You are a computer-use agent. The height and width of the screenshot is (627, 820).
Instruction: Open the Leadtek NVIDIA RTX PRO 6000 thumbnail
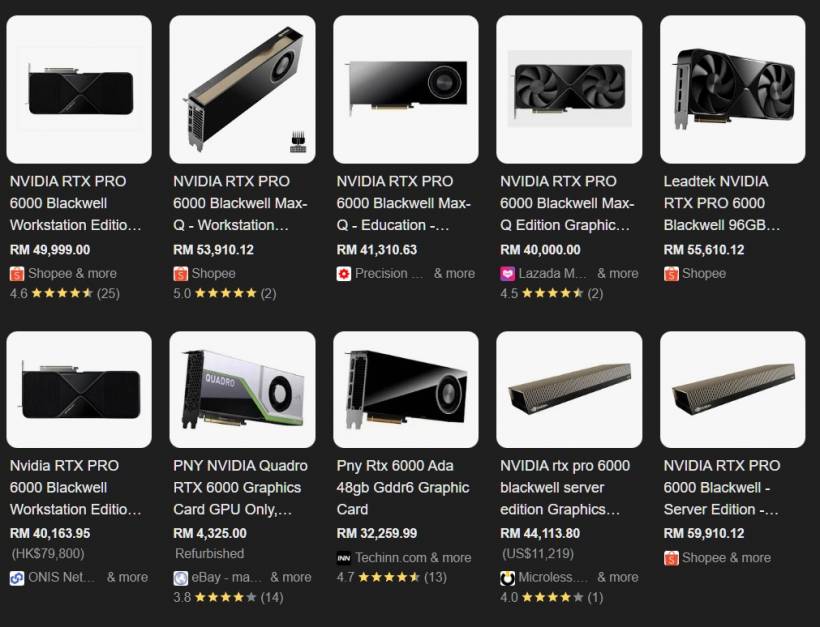[733, 89]
